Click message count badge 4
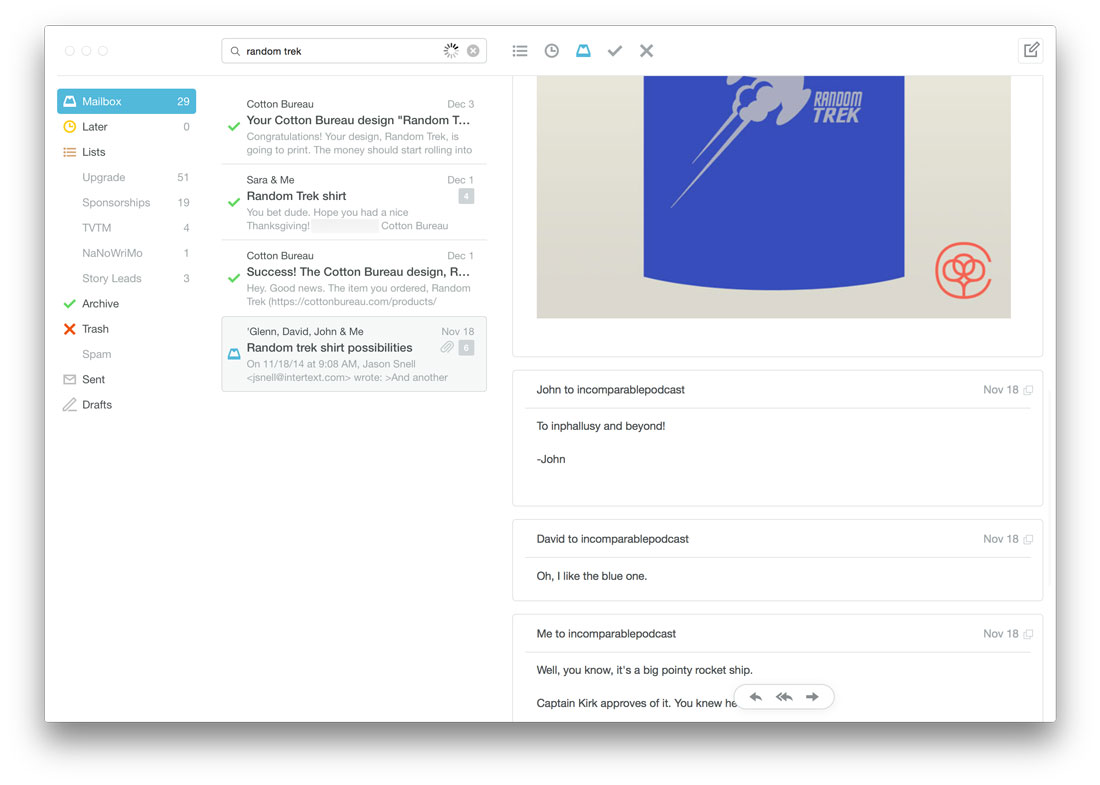Viewport: 1100px width, 785px height. coord(466,196)
